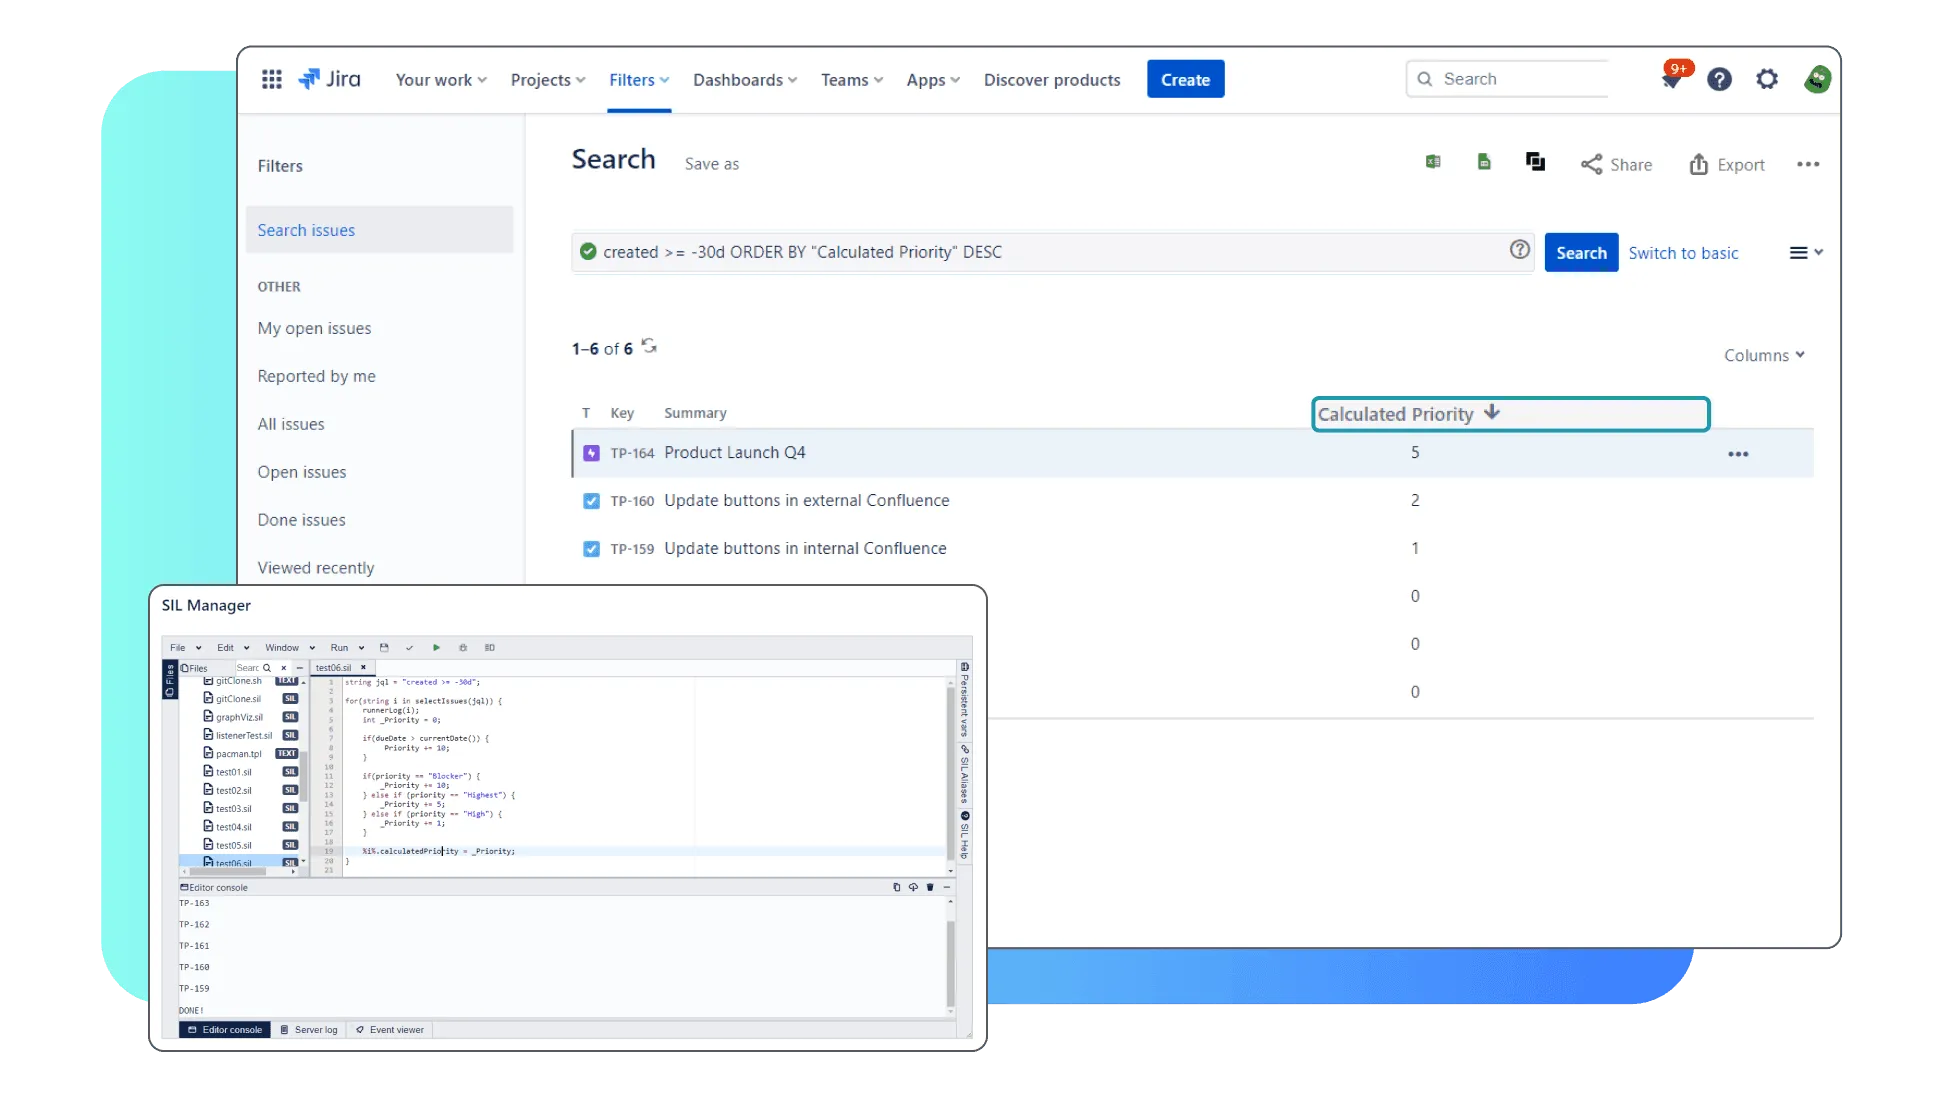
Task: Open the Excel export icon
Action: click(x=1433, y=162)
